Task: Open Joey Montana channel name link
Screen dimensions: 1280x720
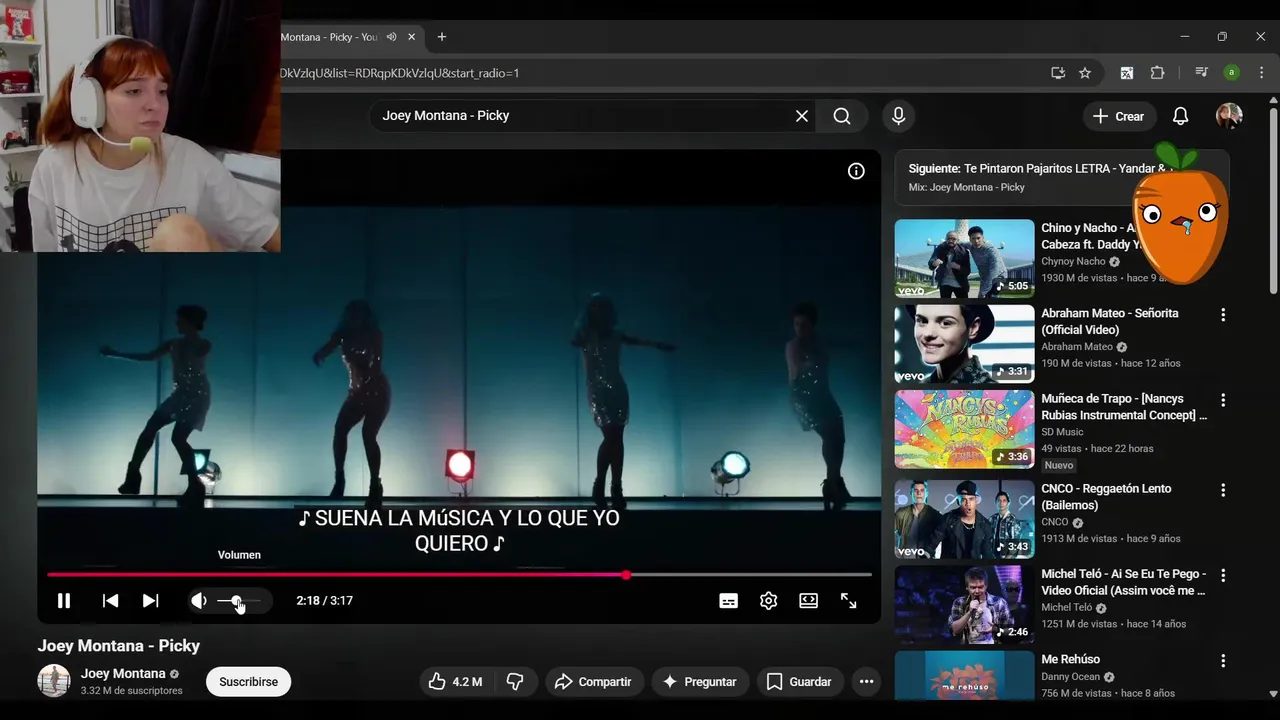Action: click(123, 674)
